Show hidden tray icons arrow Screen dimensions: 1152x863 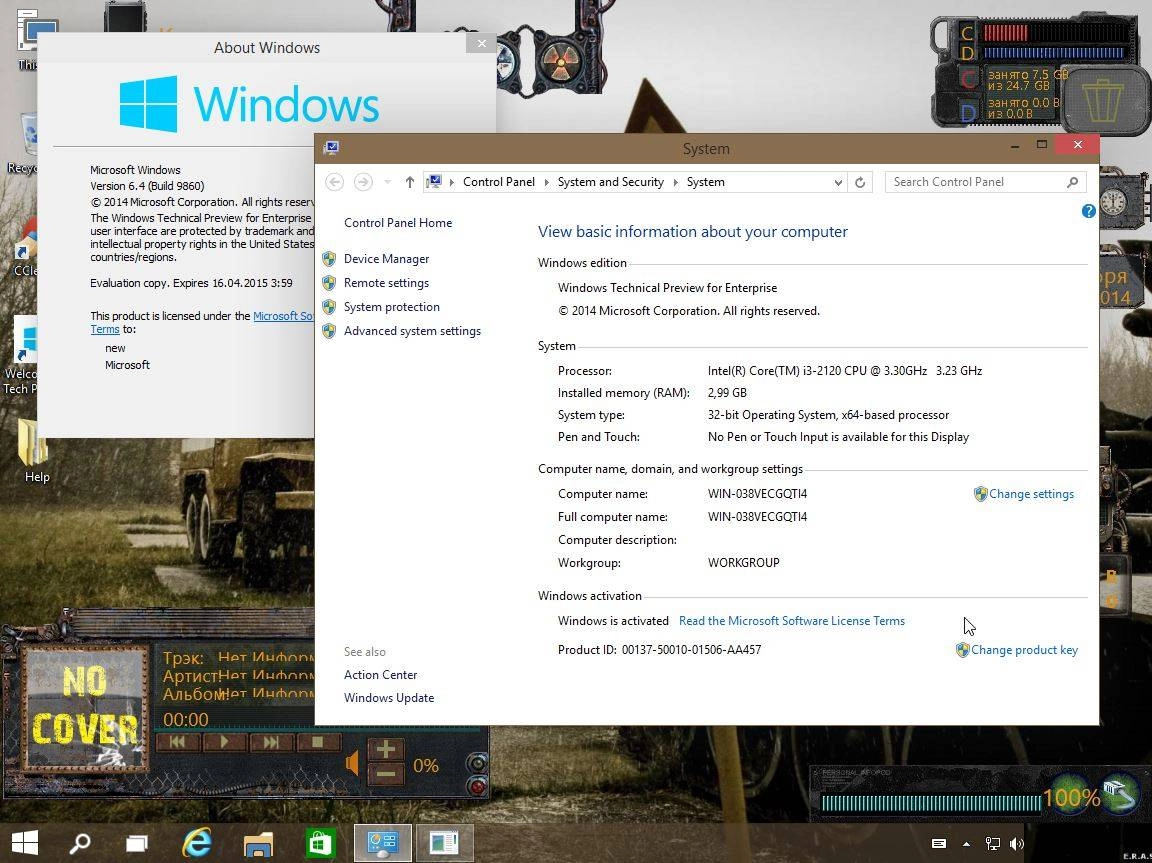(x=966, y=844)
